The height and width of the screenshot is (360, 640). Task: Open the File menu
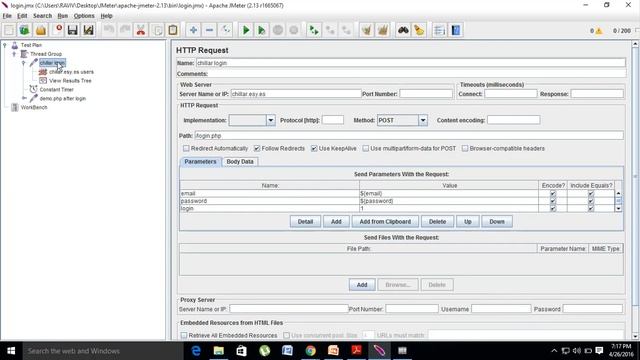point(7,16)
